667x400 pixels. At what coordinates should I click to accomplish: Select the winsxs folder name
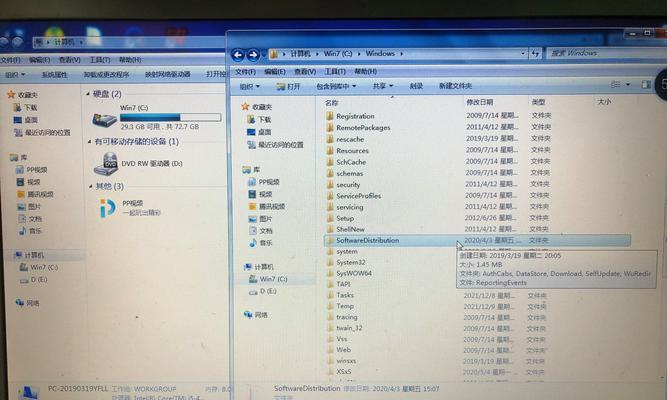[x=346, y=361]
